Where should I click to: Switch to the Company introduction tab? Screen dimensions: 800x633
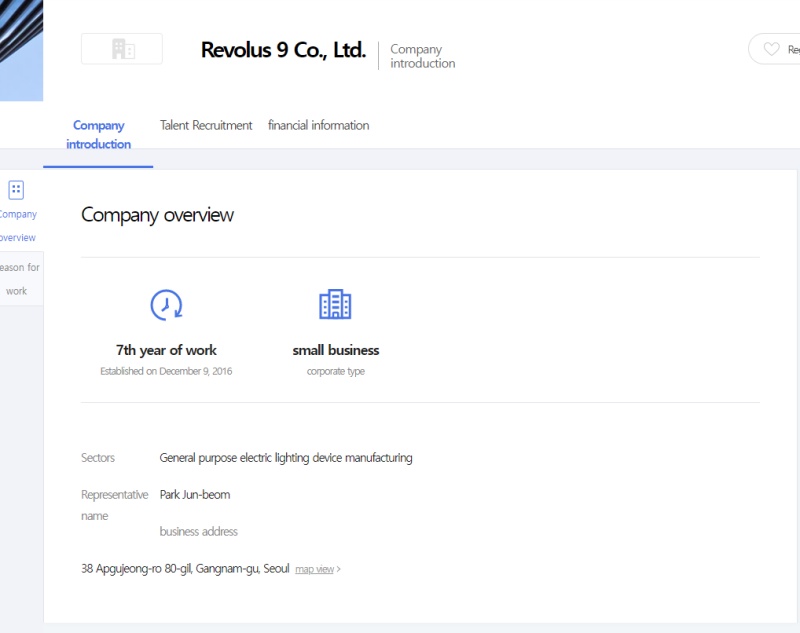coord(98,135)
